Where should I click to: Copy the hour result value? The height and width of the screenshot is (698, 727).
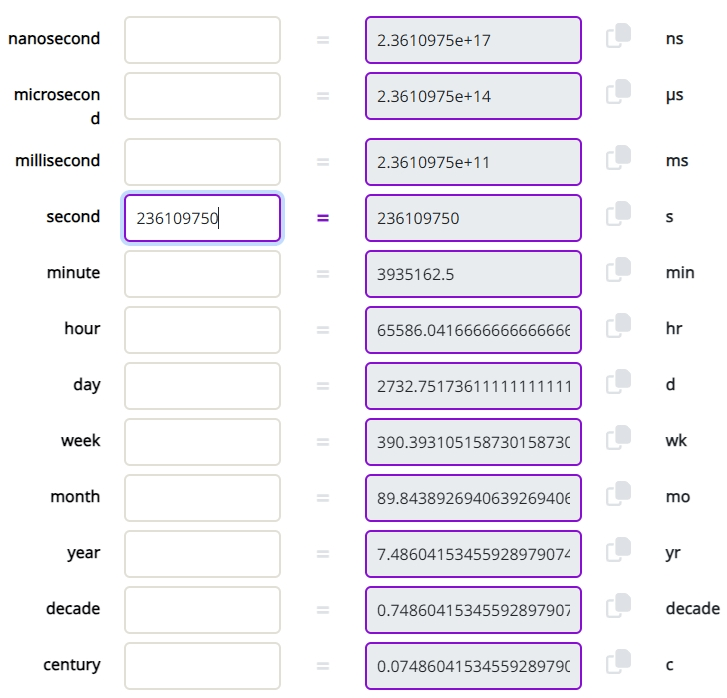click(x=619, y=325)
